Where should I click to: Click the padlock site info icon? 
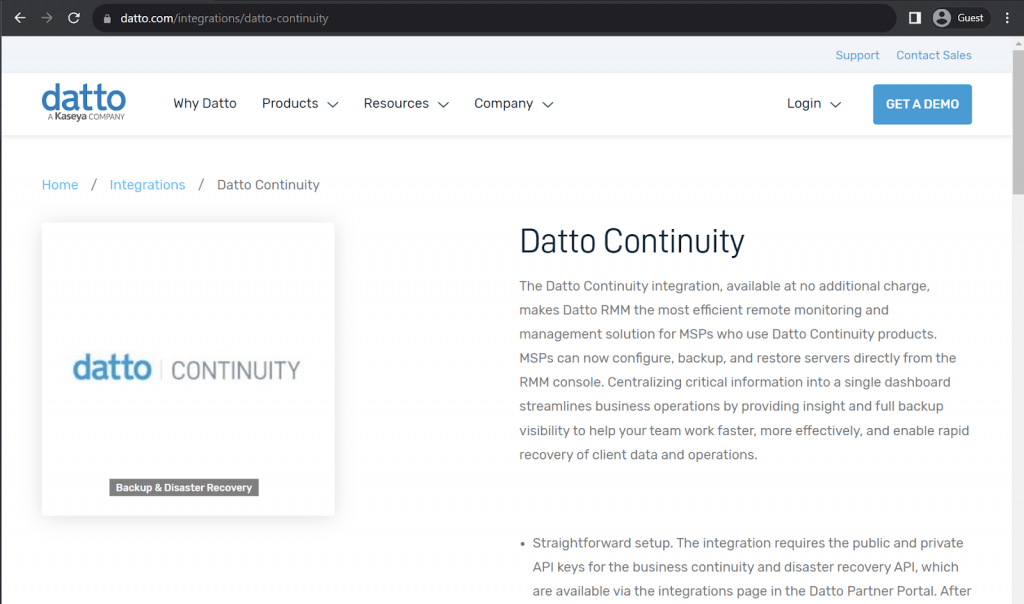click(x=109, y=18)
